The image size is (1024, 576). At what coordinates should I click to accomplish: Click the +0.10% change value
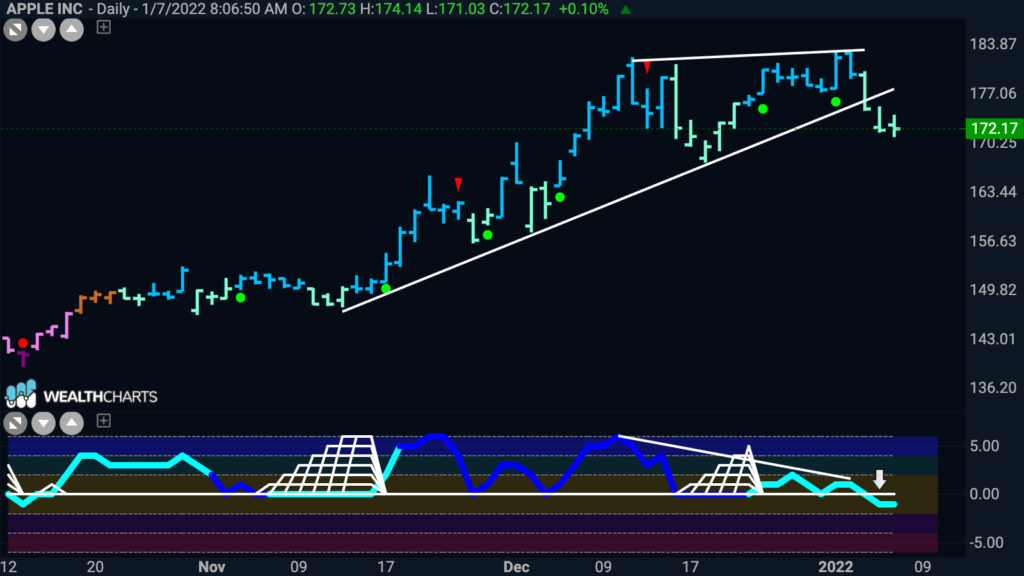(583, 9)
